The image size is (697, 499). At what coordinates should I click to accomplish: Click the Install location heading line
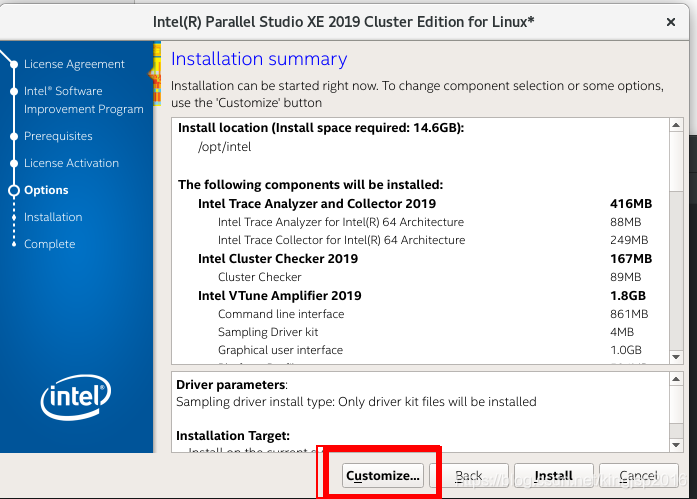point(321,128)
